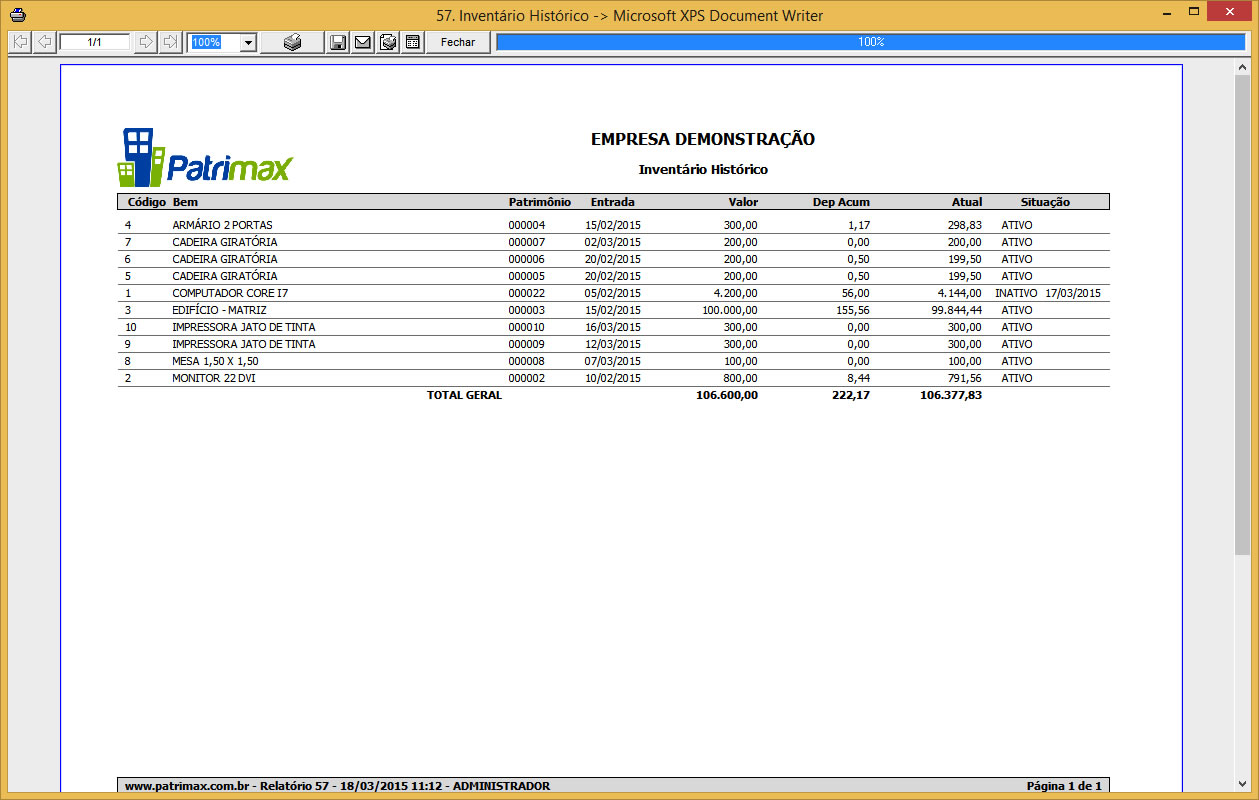The height and width of the screenshot is (800, 1259).
Task: Click total current value 106.377,83
Action: [951, 395]
